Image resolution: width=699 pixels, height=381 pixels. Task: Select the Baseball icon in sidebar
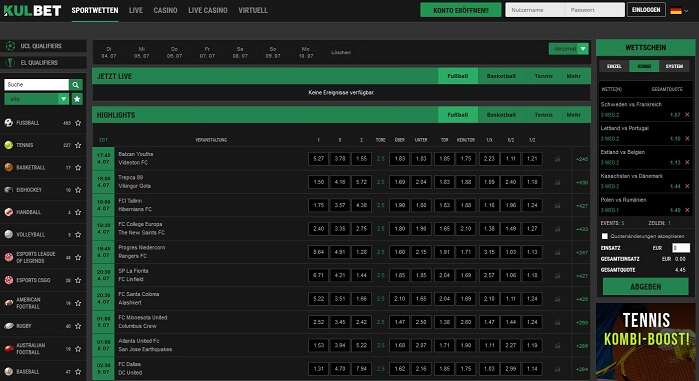click(x=8, y=371)
